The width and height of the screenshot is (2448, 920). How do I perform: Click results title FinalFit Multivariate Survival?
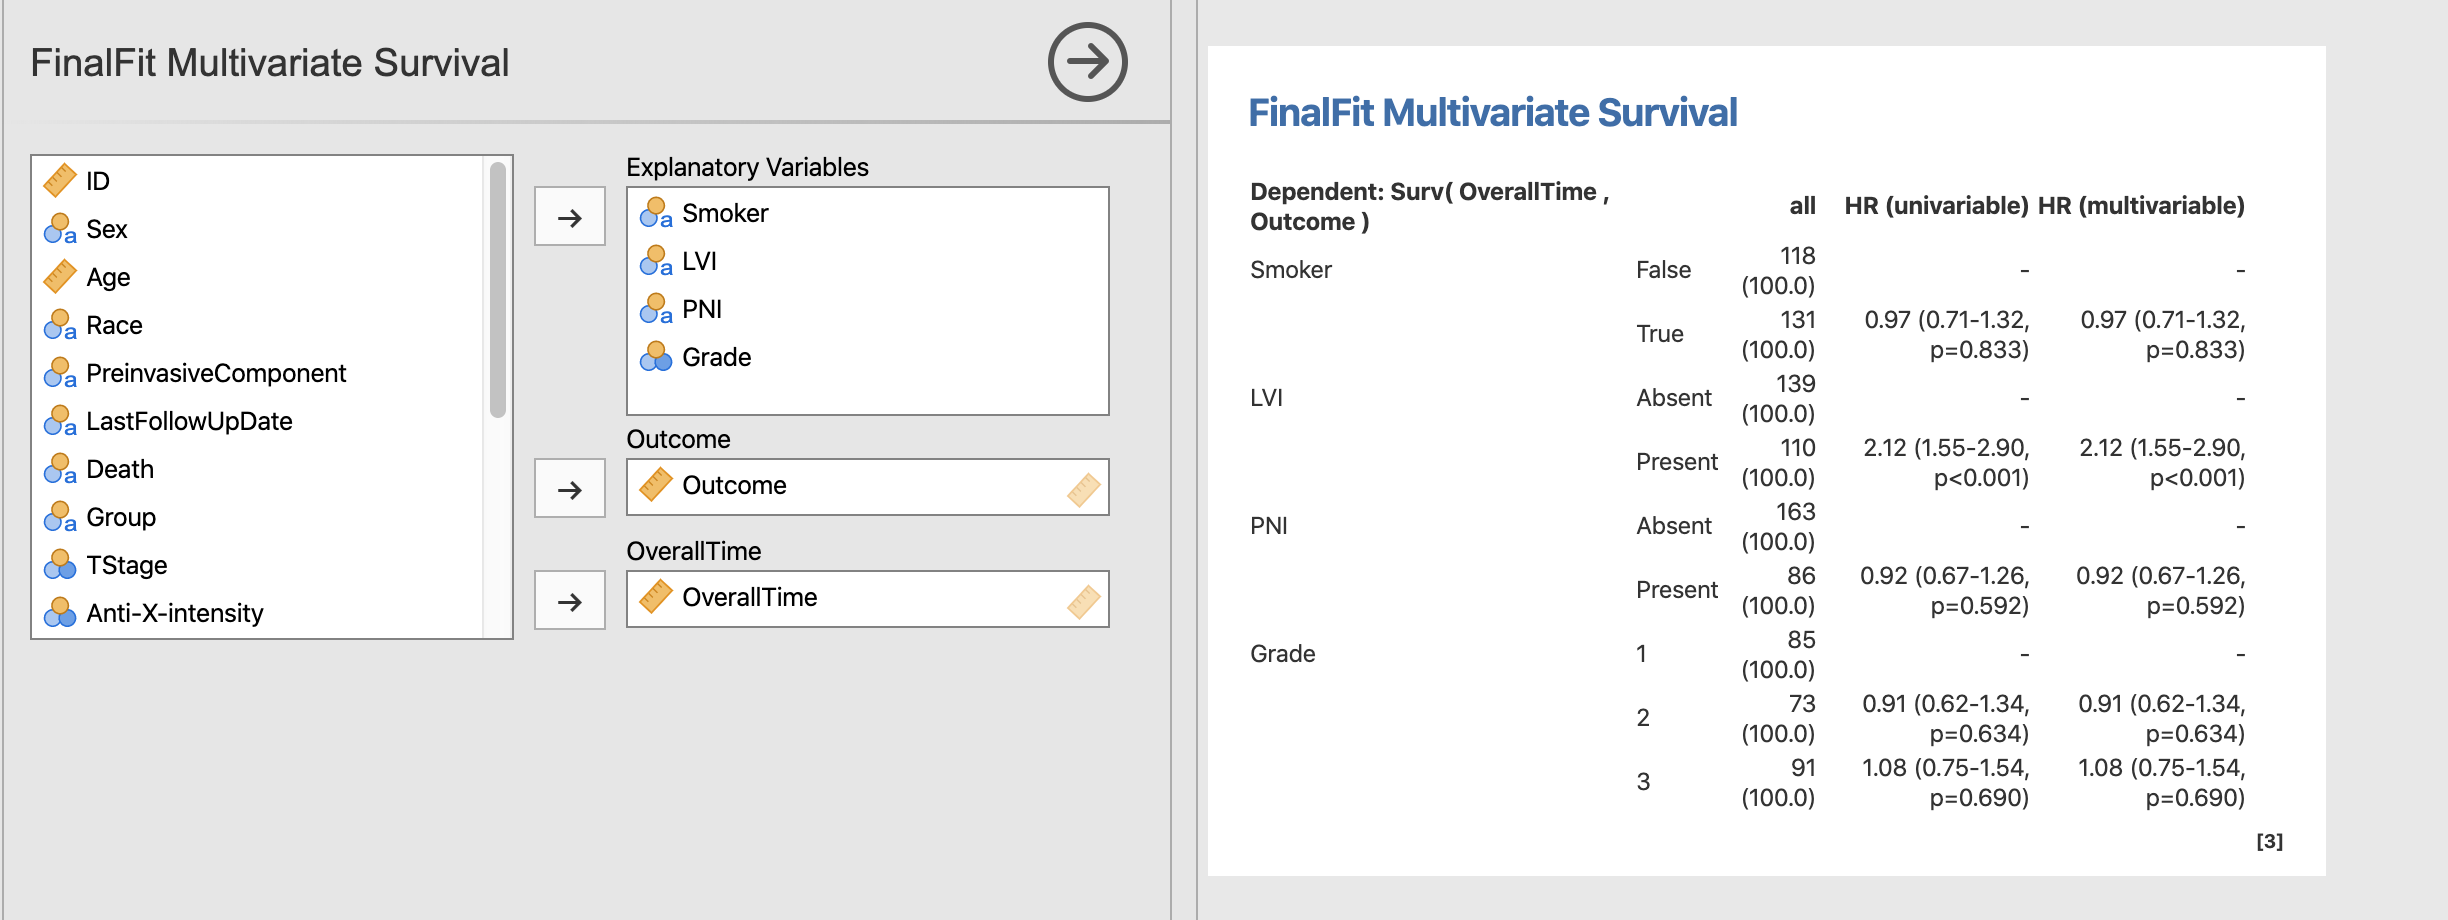click(1493, 112)
